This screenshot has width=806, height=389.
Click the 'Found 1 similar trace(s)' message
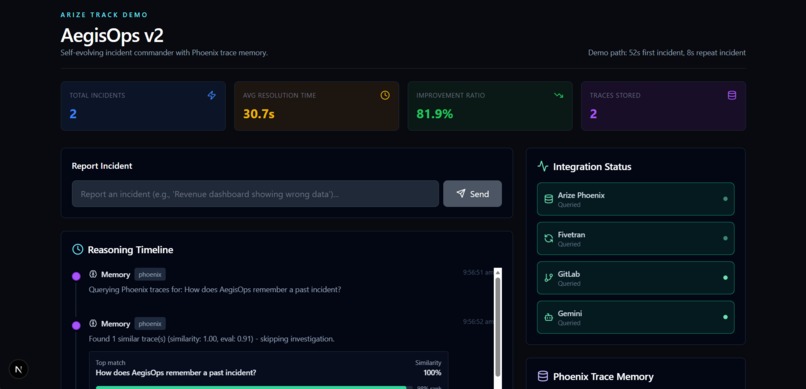point(211,339)
